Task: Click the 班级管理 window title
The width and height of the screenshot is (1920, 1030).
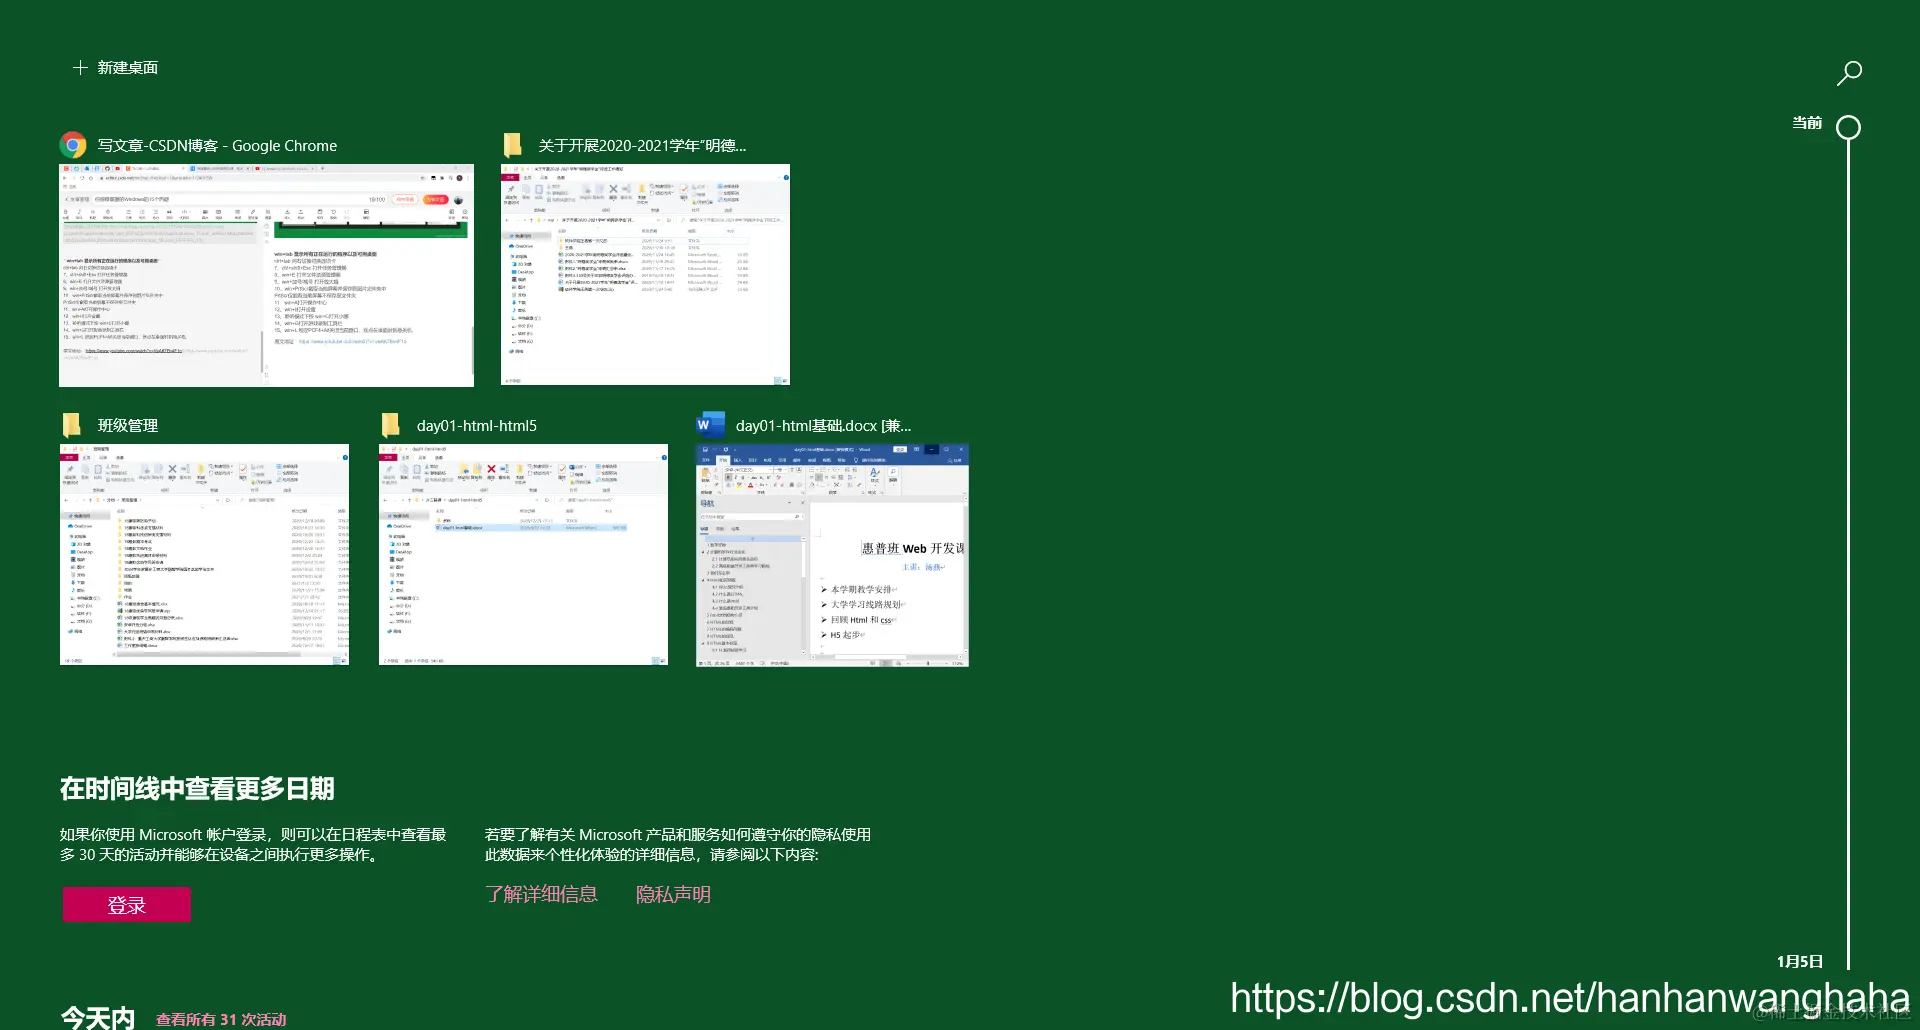Action: (x=128, y=426)
